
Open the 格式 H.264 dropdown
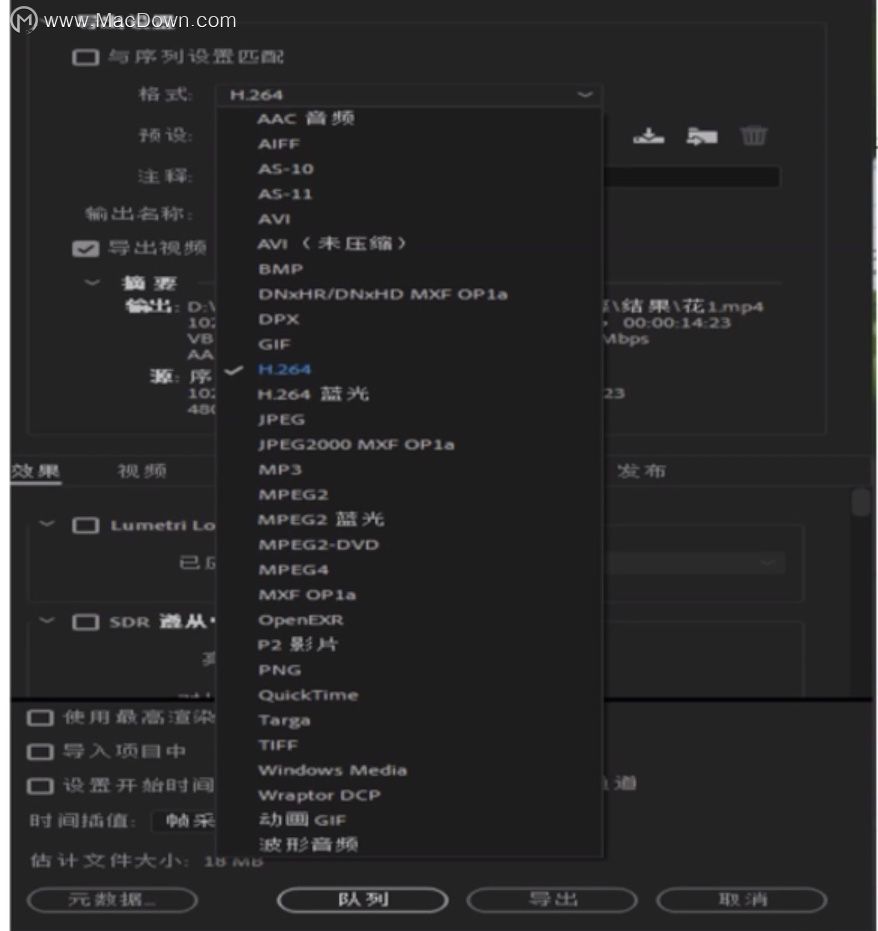coord(409,95)
